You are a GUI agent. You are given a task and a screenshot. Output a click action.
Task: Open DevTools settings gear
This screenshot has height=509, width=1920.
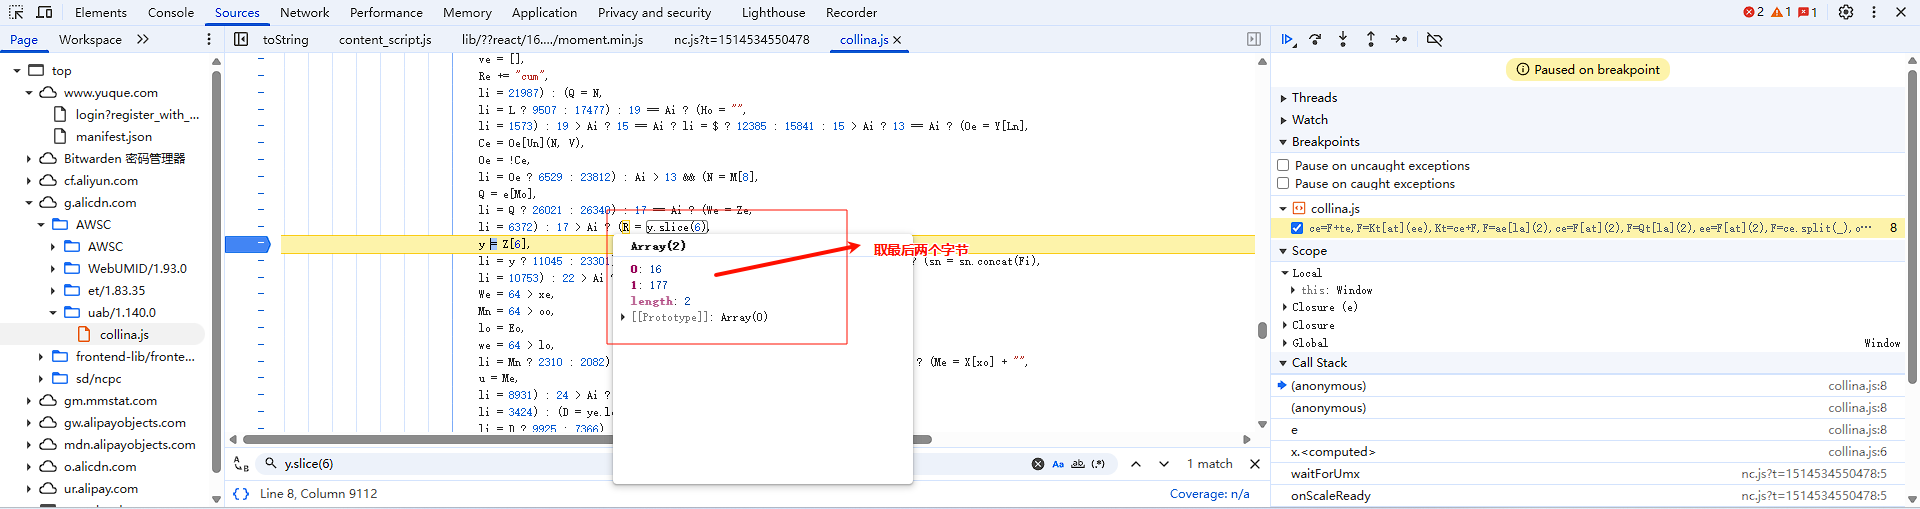click(x=1846, y=12)
